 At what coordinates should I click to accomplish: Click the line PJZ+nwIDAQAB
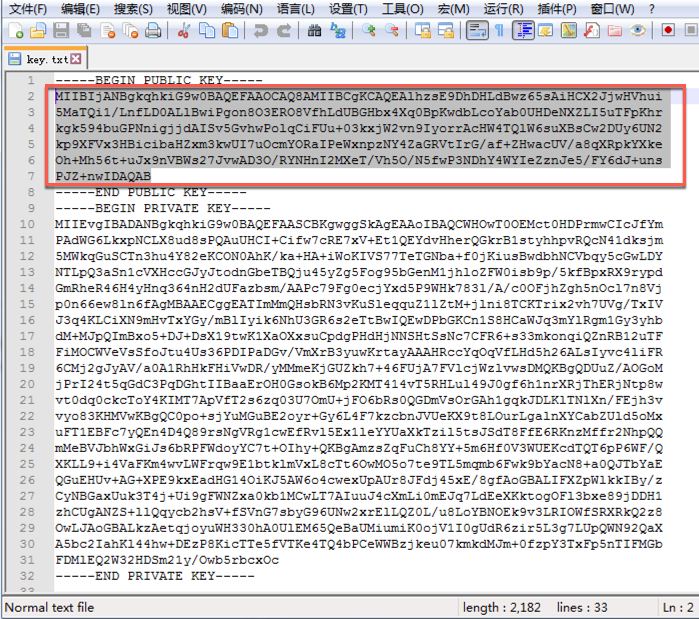click(x=103, y=176)
